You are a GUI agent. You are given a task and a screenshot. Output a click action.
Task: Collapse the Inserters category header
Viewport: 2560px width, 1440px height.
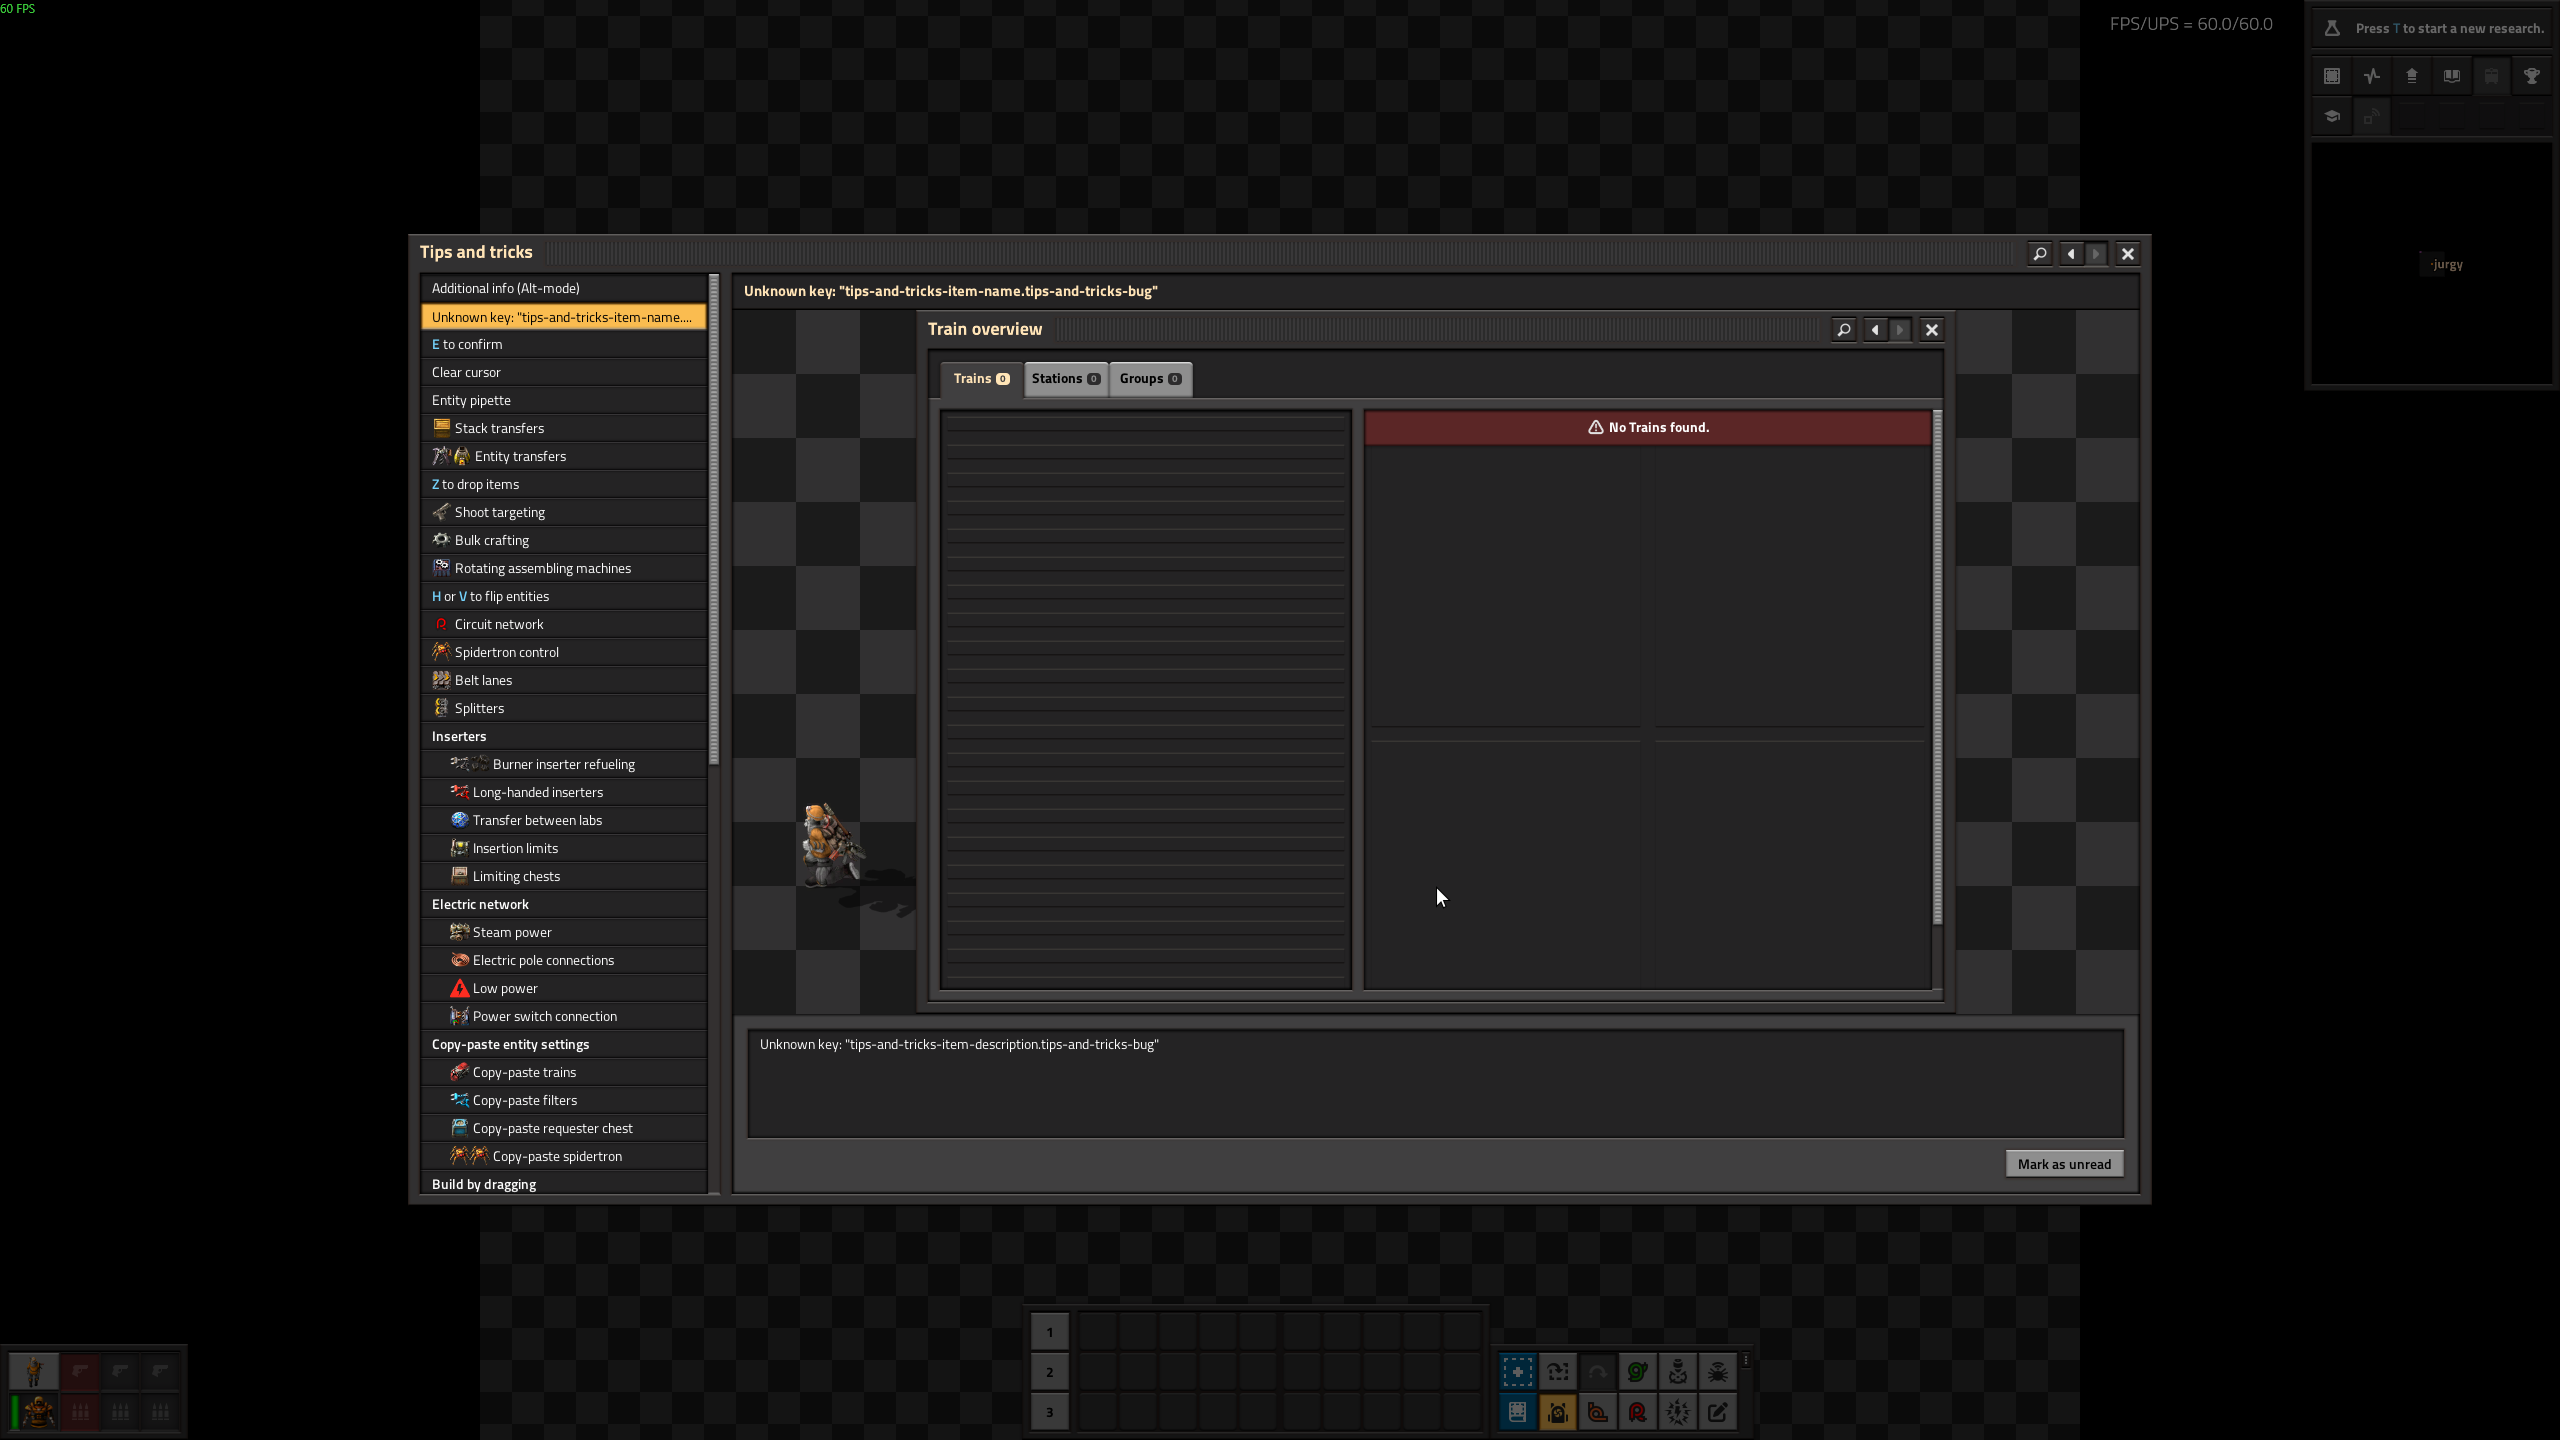(459, 736)
